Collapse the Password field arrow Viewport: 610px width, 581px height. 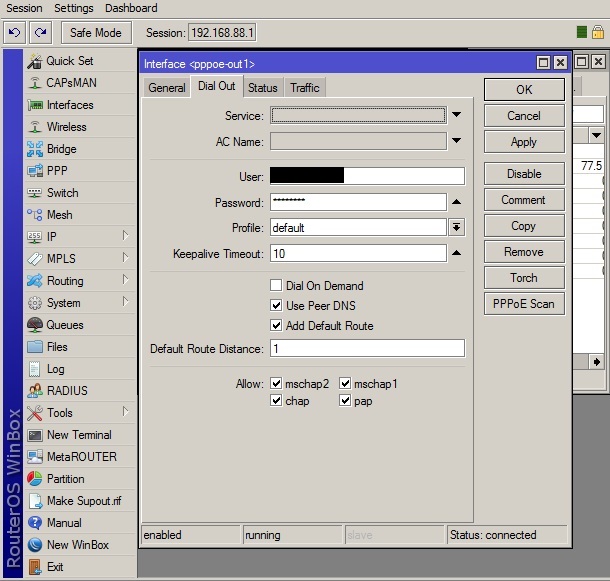coord(456,202)
